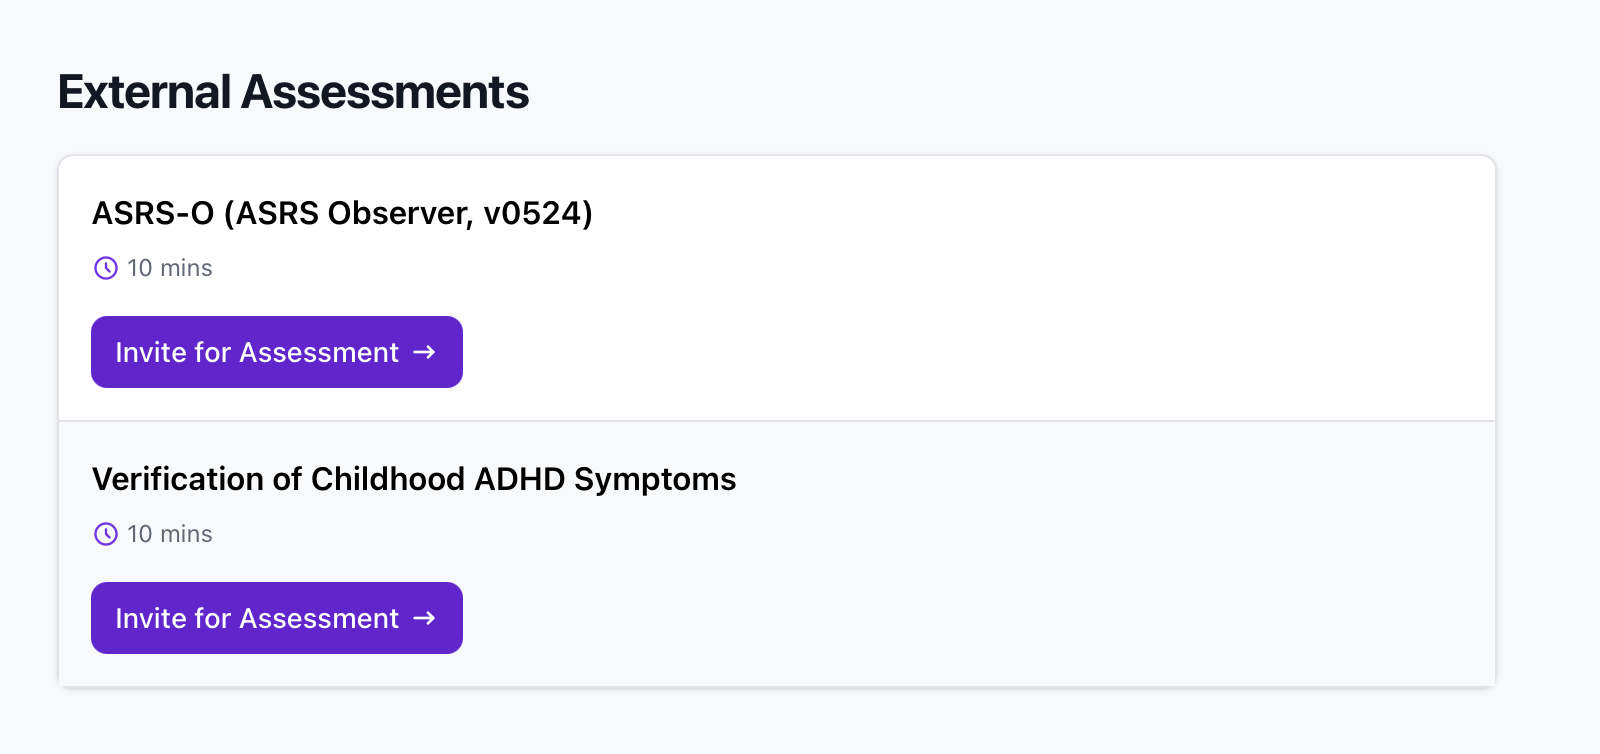Click the External Assessments heading

tap(293, 92)
